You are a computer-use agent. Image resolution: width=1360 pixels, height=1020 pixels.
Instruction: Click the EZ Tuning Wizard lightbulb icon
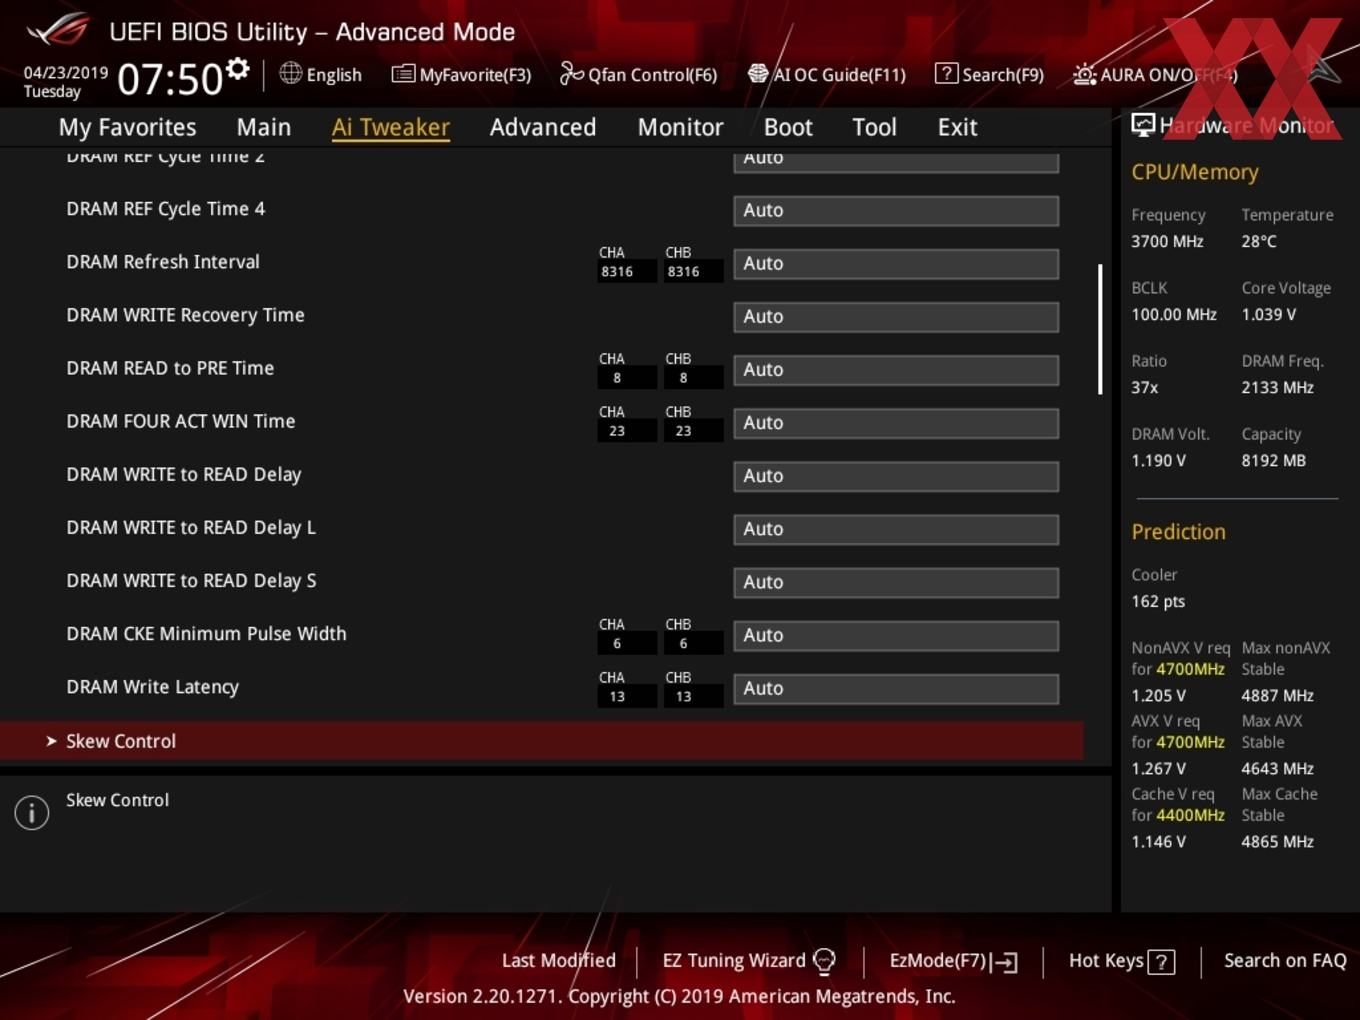click(x=824, y=961)
